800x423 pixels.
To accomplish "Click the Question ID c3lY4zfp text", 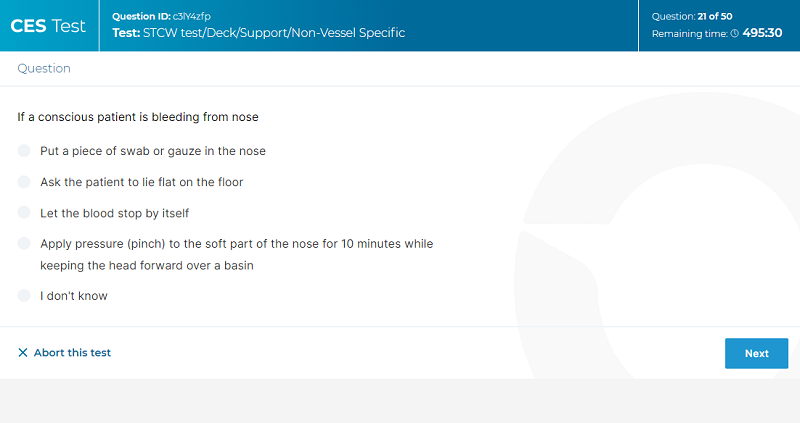I will coord(161,16).
